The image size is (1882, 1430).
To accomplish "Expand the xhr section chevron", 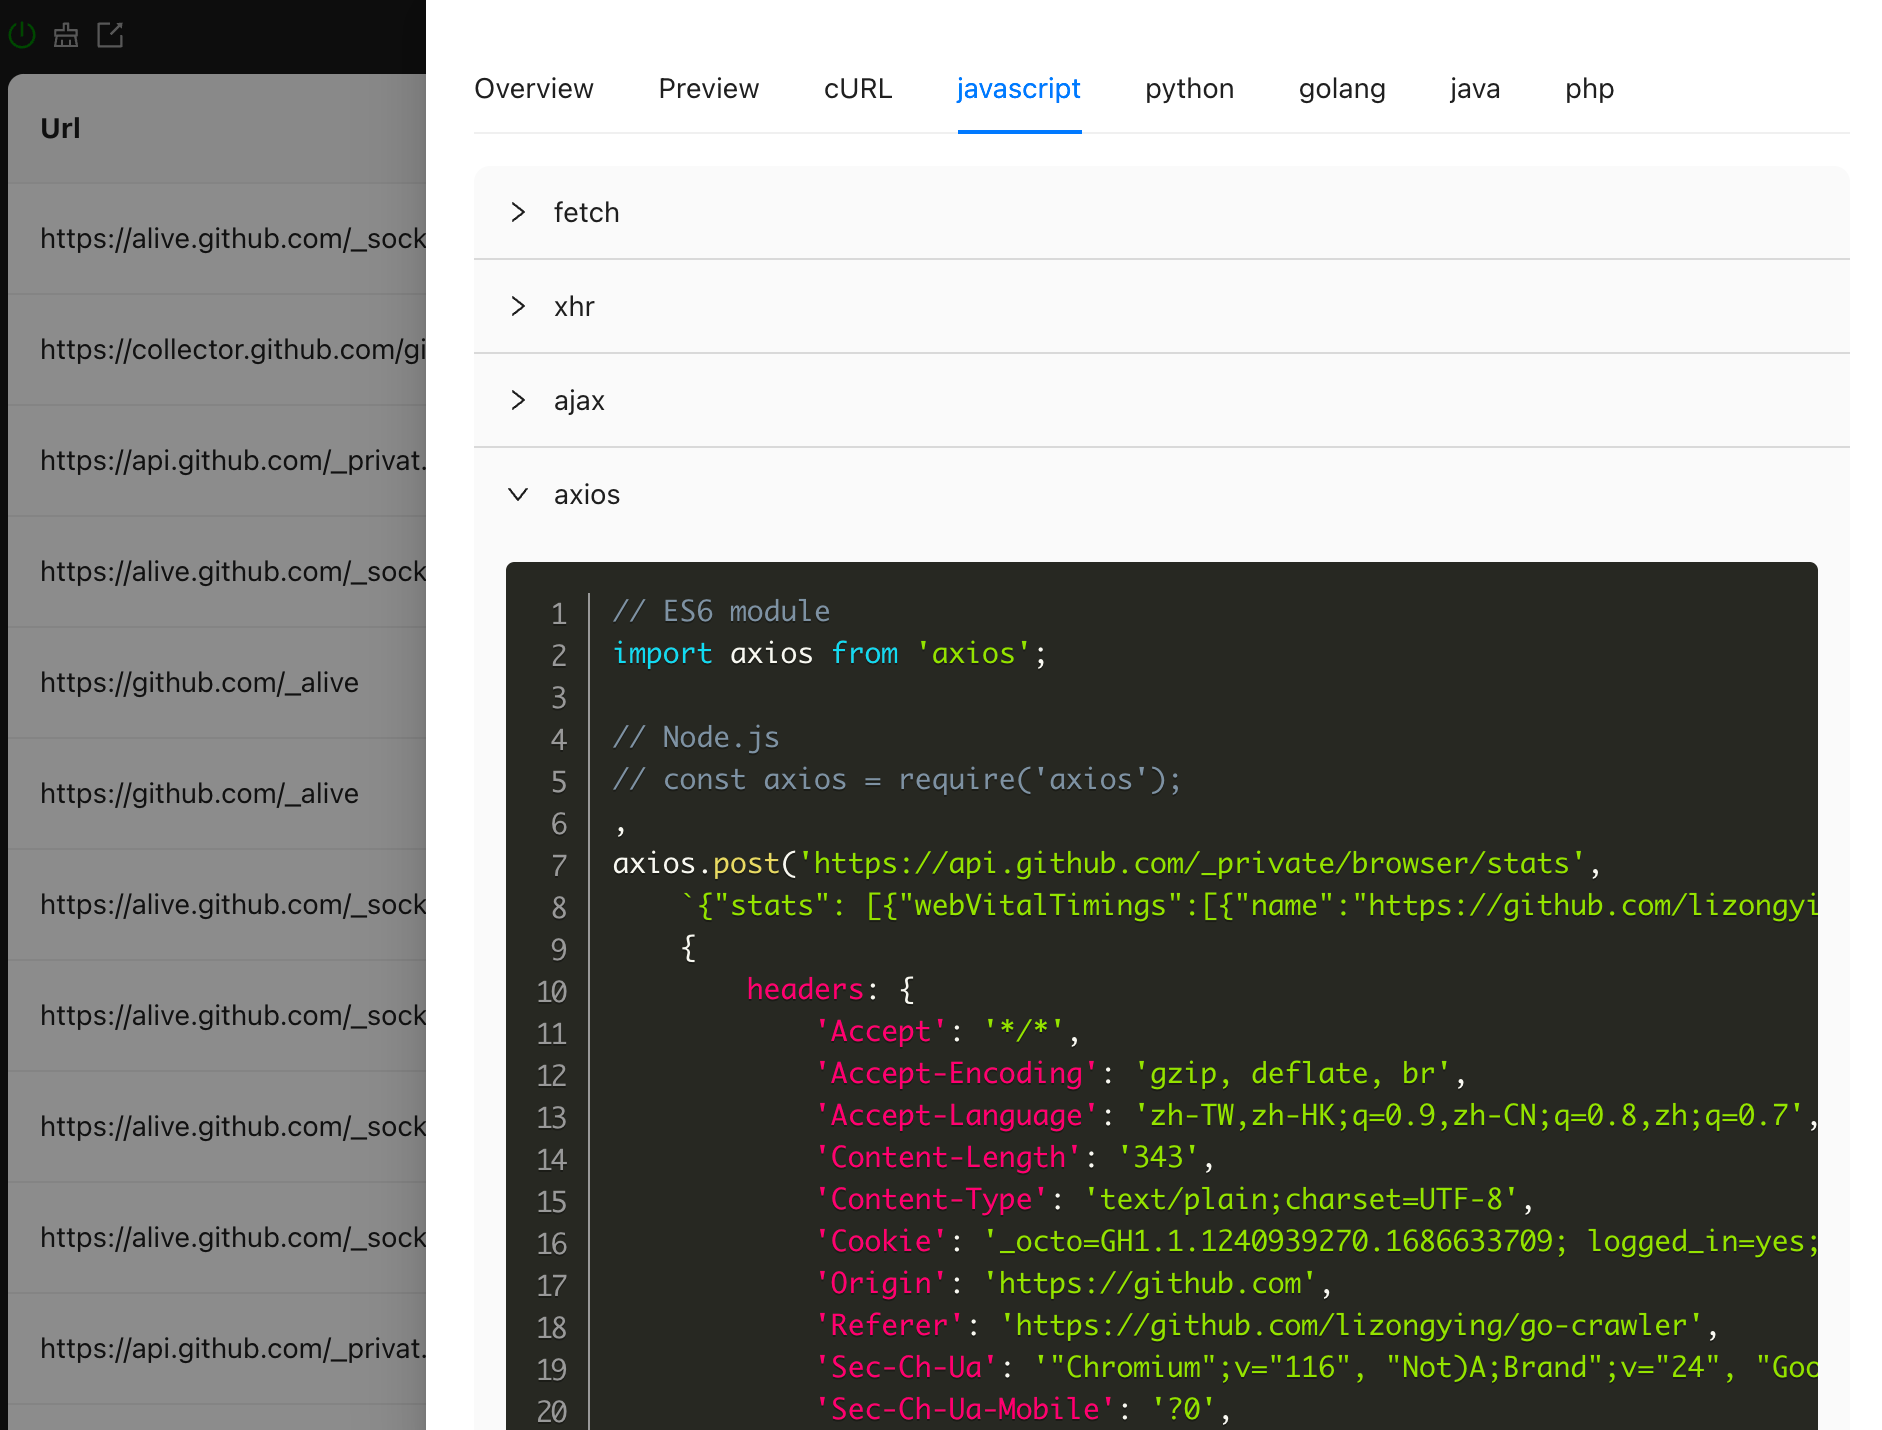I will [518, 306].
